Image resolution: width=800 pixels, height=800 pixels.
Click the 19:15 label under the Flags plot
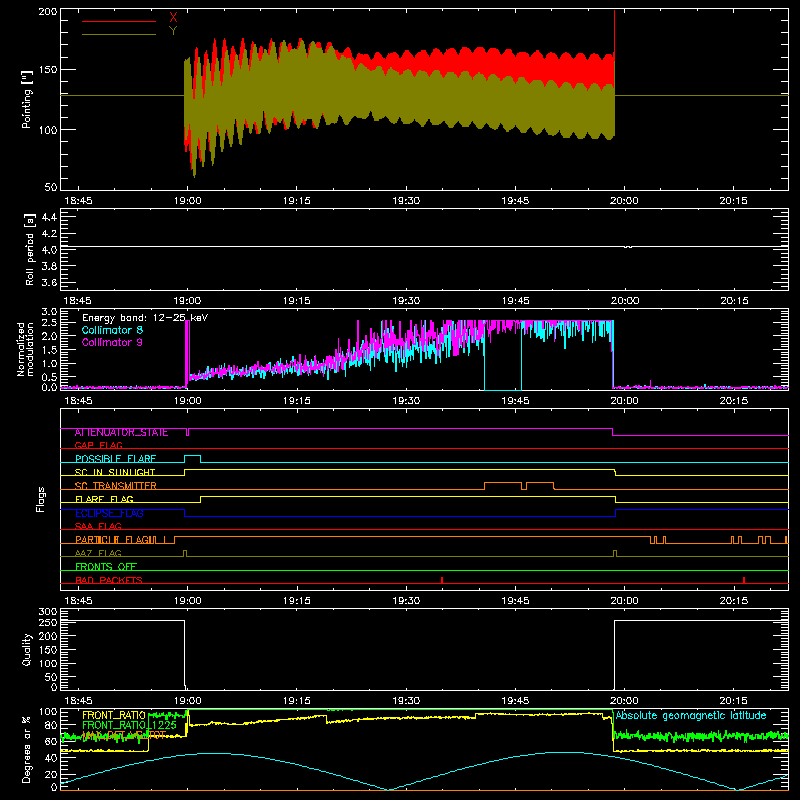[x=296, y=601]
